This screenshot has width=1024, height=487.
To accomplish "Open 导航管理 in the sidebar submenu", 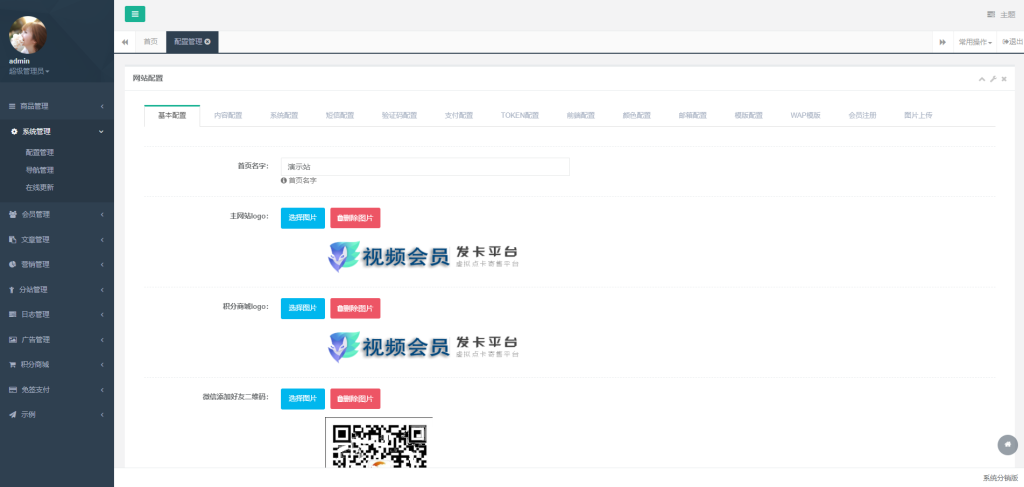I will [x=40, y=170].
